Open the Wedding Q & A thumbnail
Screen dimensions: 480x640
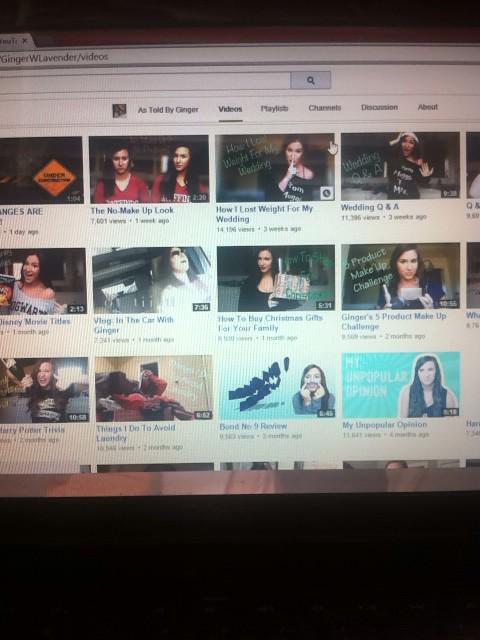[x=400, y=166]
